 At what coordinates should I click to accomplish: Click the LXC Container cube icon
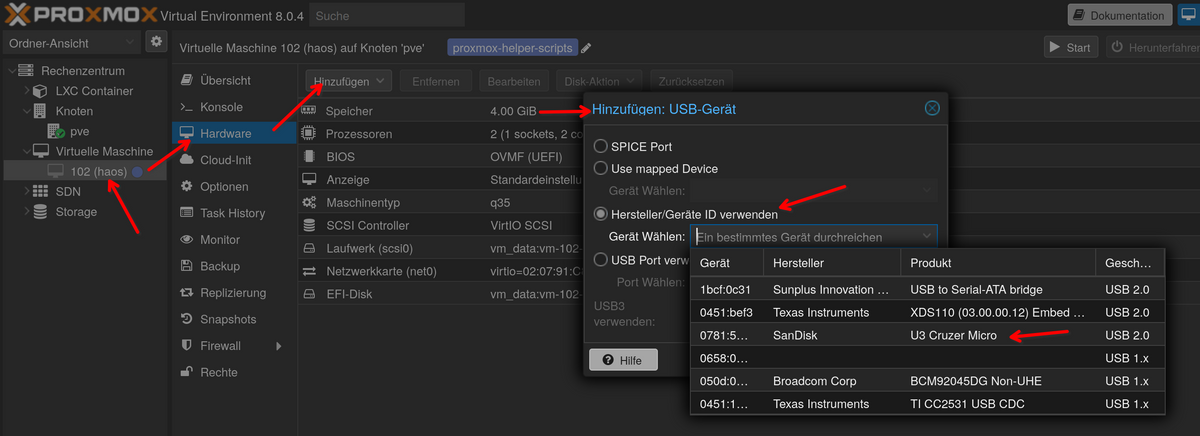tap(40, 91)
